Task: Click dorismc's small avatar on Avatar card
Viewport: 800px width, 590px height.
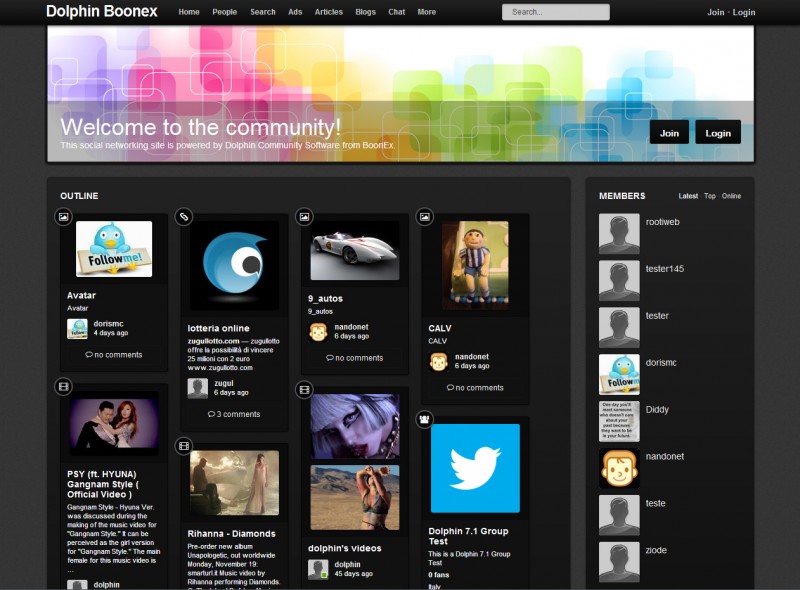Action: (78, 329)
